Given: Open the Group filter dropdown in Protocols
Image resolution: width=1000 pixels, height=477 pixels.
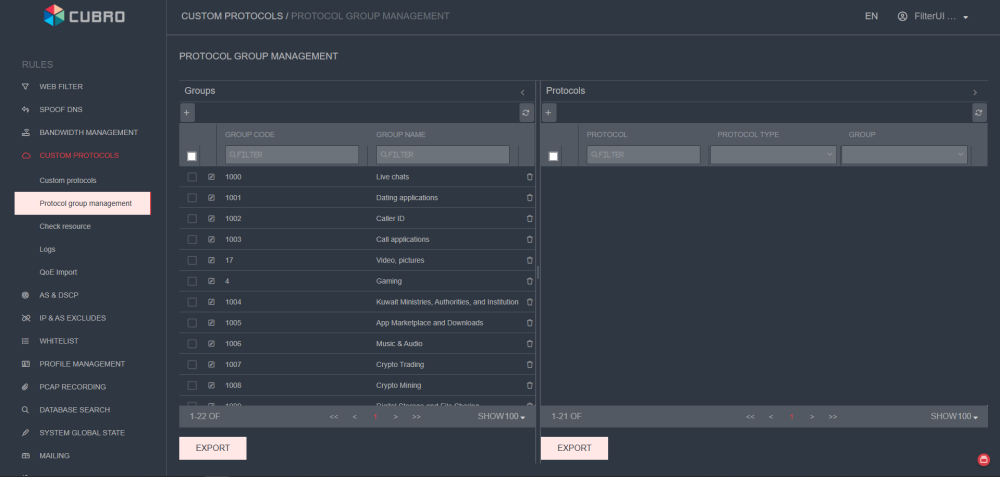Looking at the screenshot, I should (904, 155).
